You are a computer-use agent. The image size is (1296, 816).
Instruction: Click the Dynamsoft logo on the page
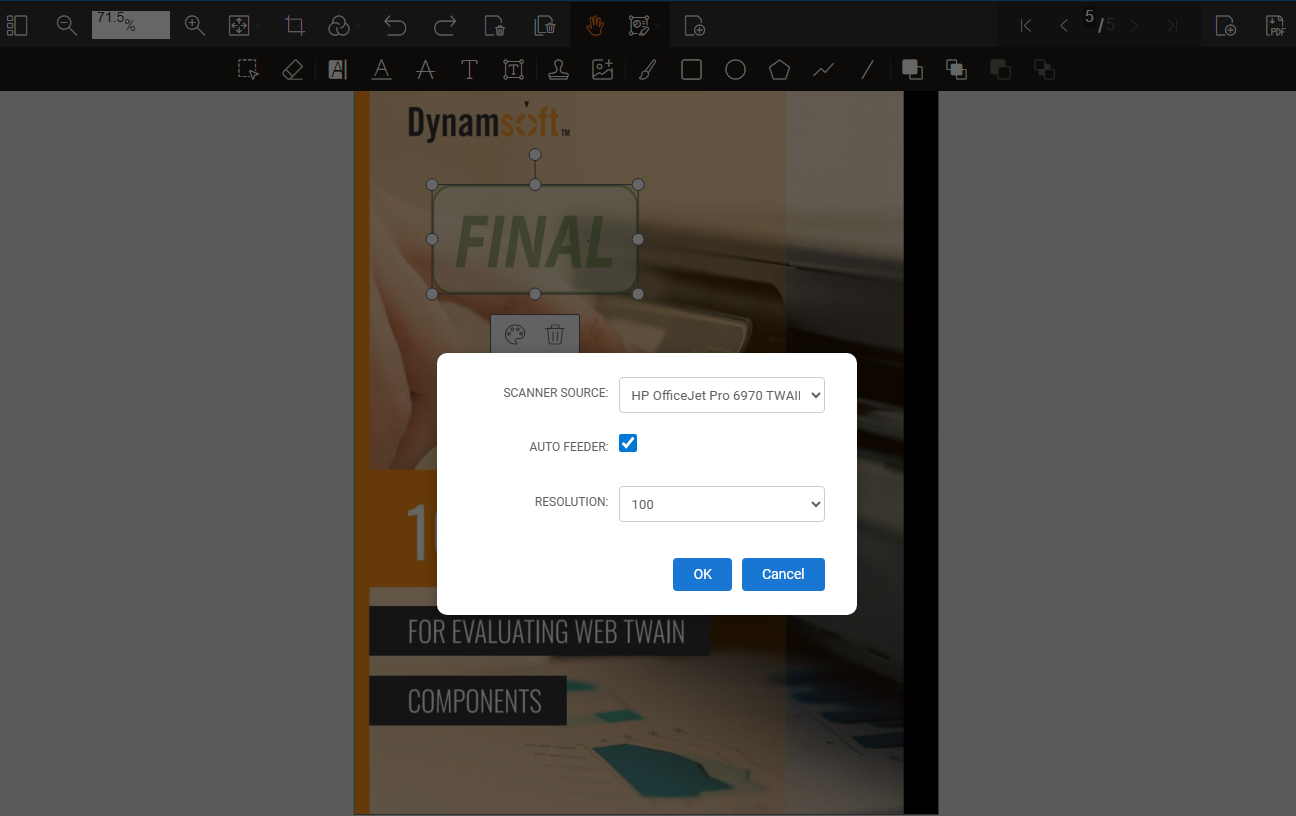(489, 120)
